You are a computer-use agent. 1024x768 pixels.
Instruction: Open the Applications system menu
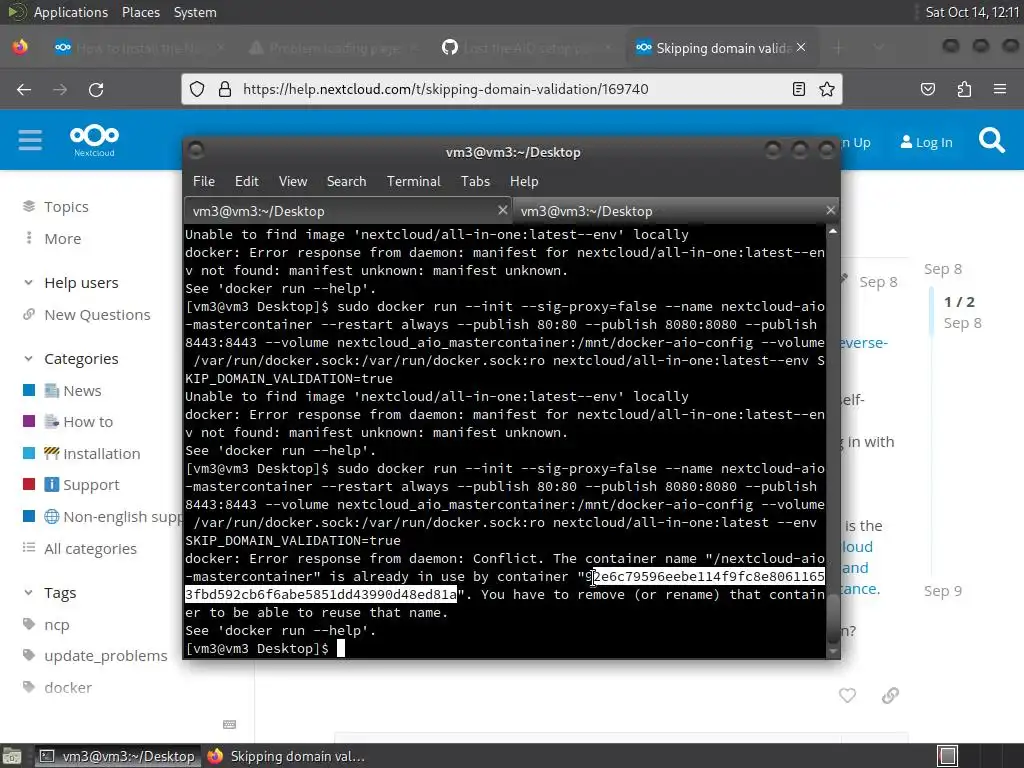(71, 12)
